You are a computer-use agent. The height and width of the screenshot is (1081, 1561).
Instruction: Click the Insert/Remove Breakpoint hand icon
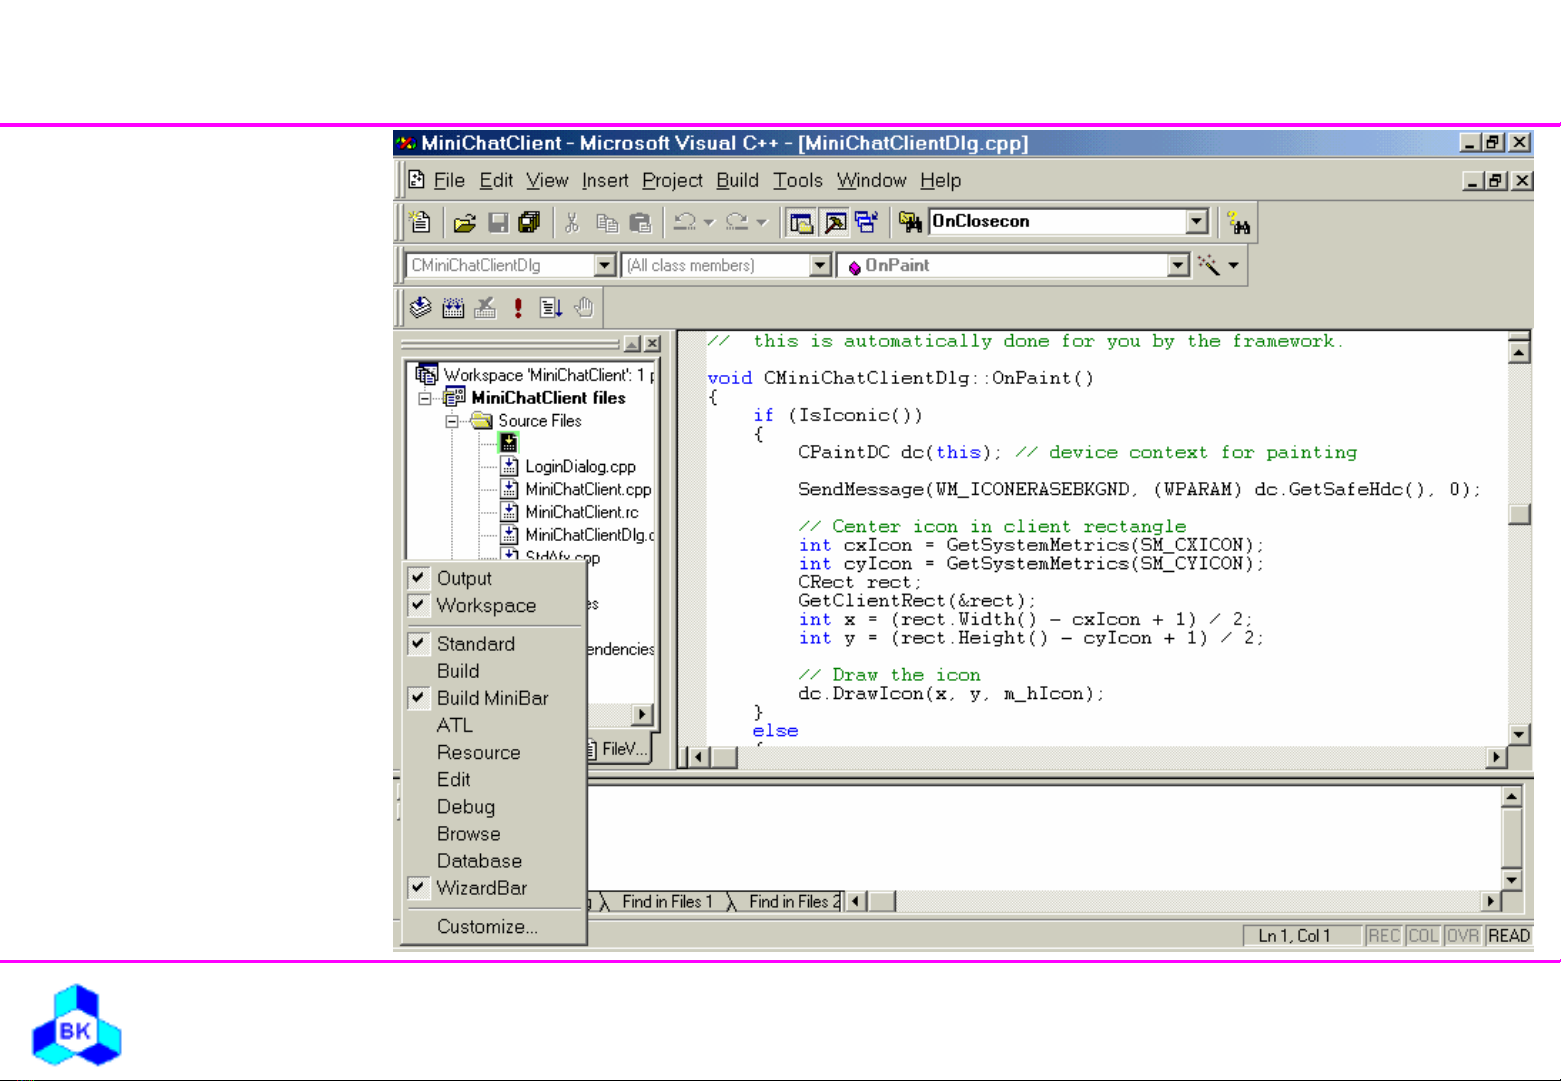pyautogui.click(x=584, y=308)
